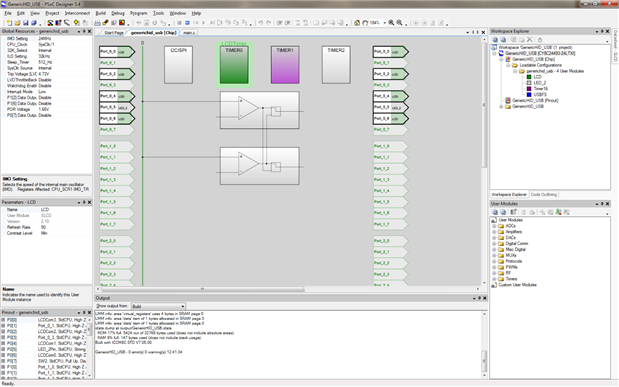
Task: Click the Save toolbar icon
Action: pyautogui.click(x=26, y=23)
